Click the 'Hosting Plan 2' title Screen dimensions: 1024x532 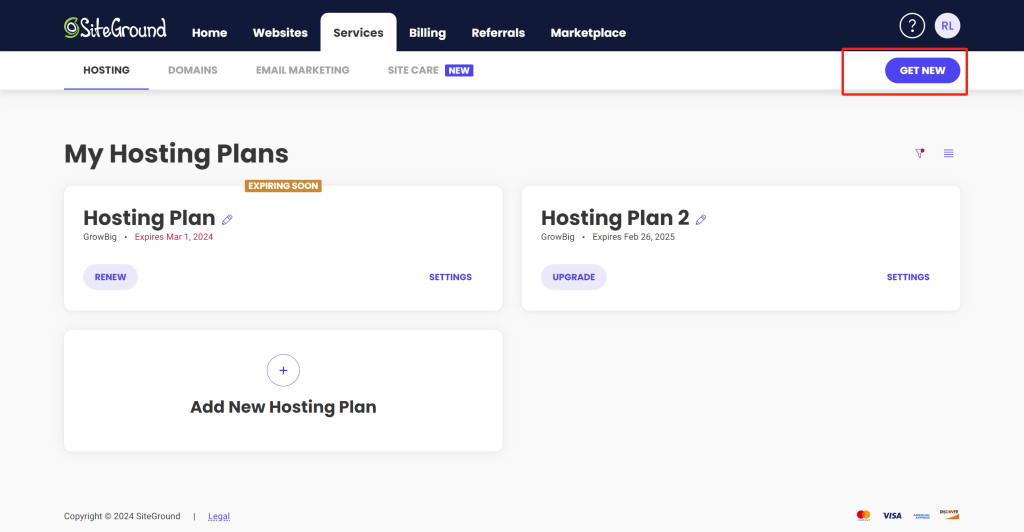tap(615, 218)
